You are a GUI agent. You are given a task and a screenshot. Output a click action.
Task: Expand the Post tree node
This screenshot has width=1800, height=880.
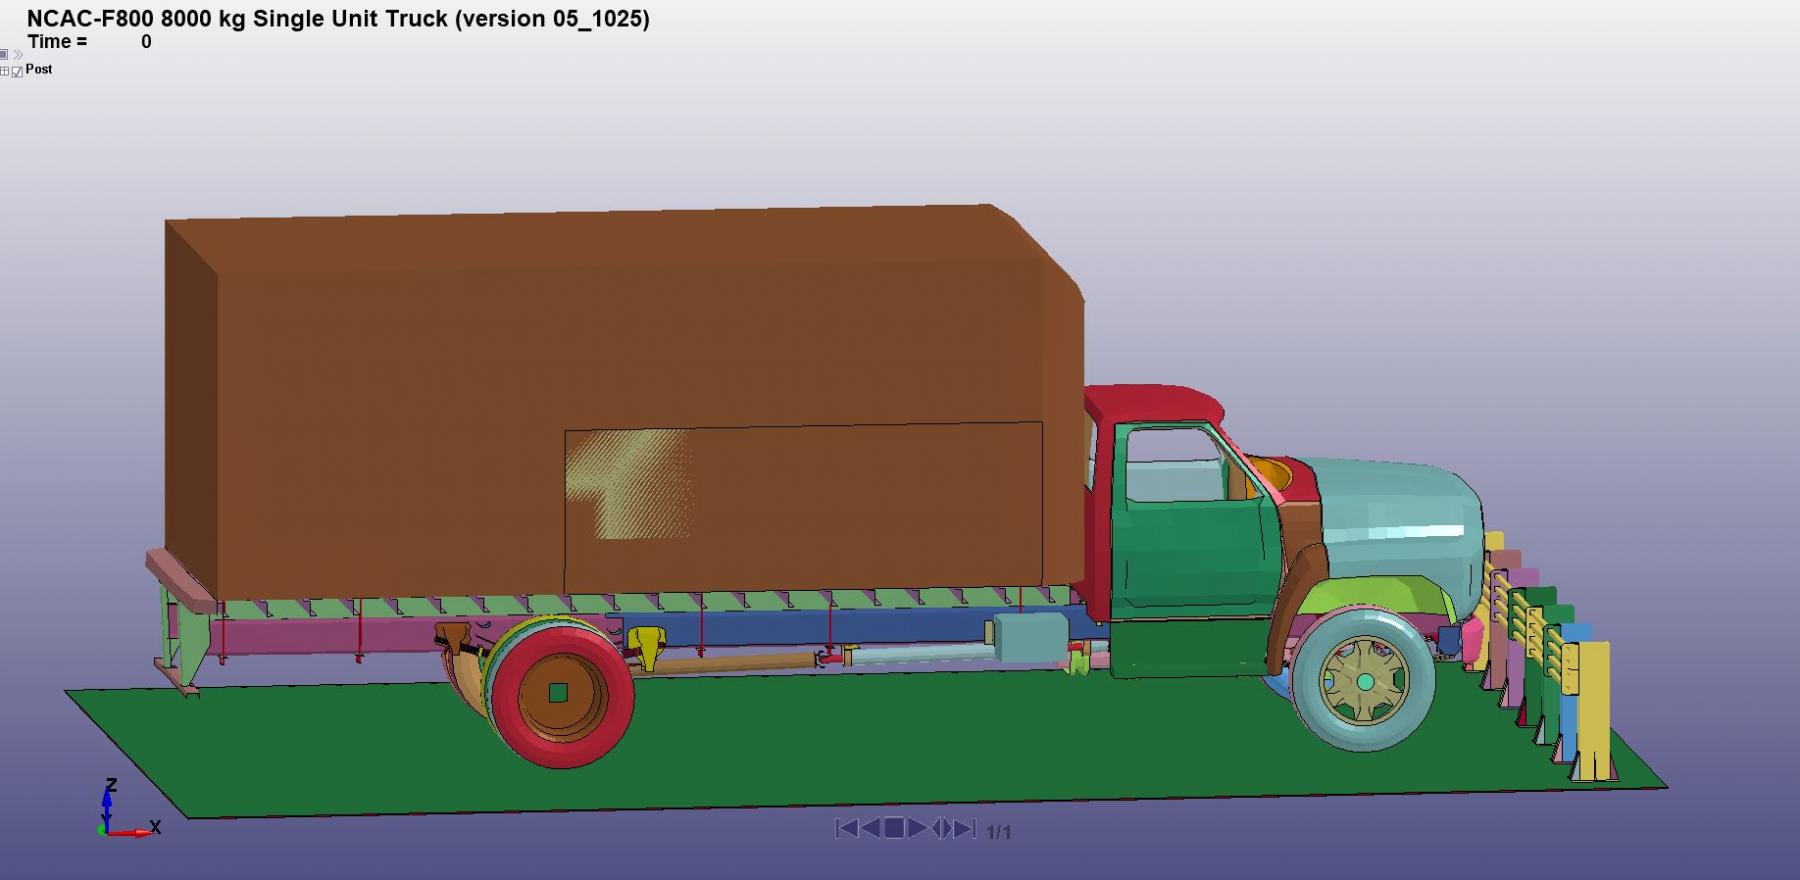coord(5,71)
